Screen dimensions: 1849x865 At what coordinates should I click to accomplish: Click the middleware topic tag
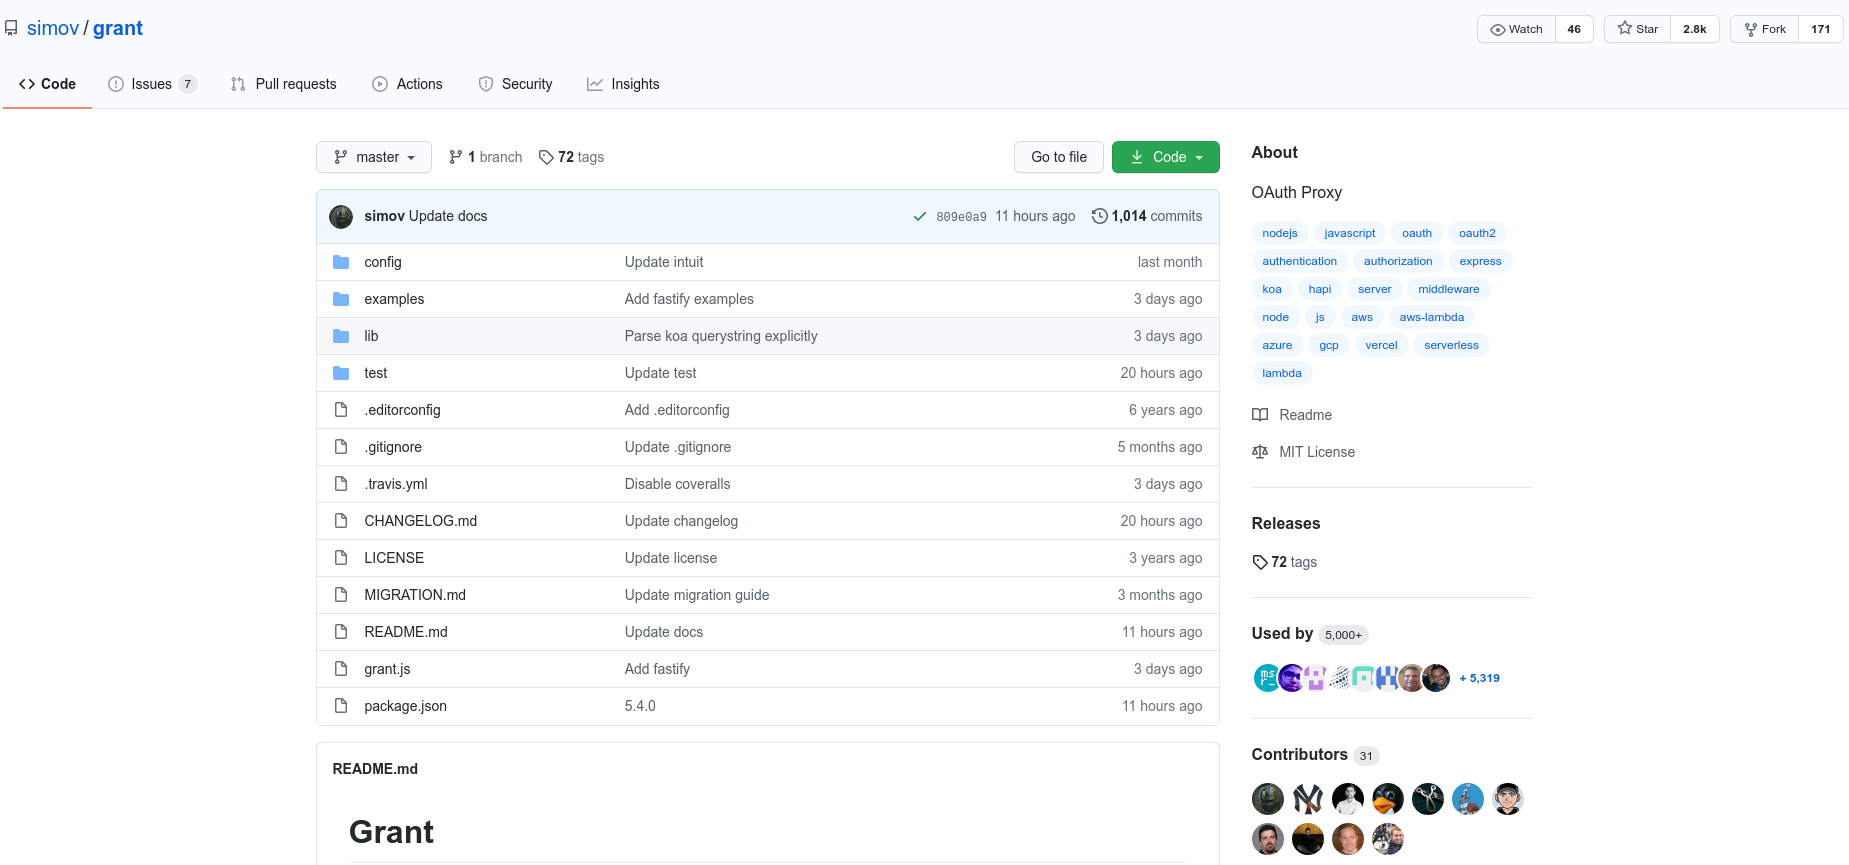click(x=1448, y=289)
